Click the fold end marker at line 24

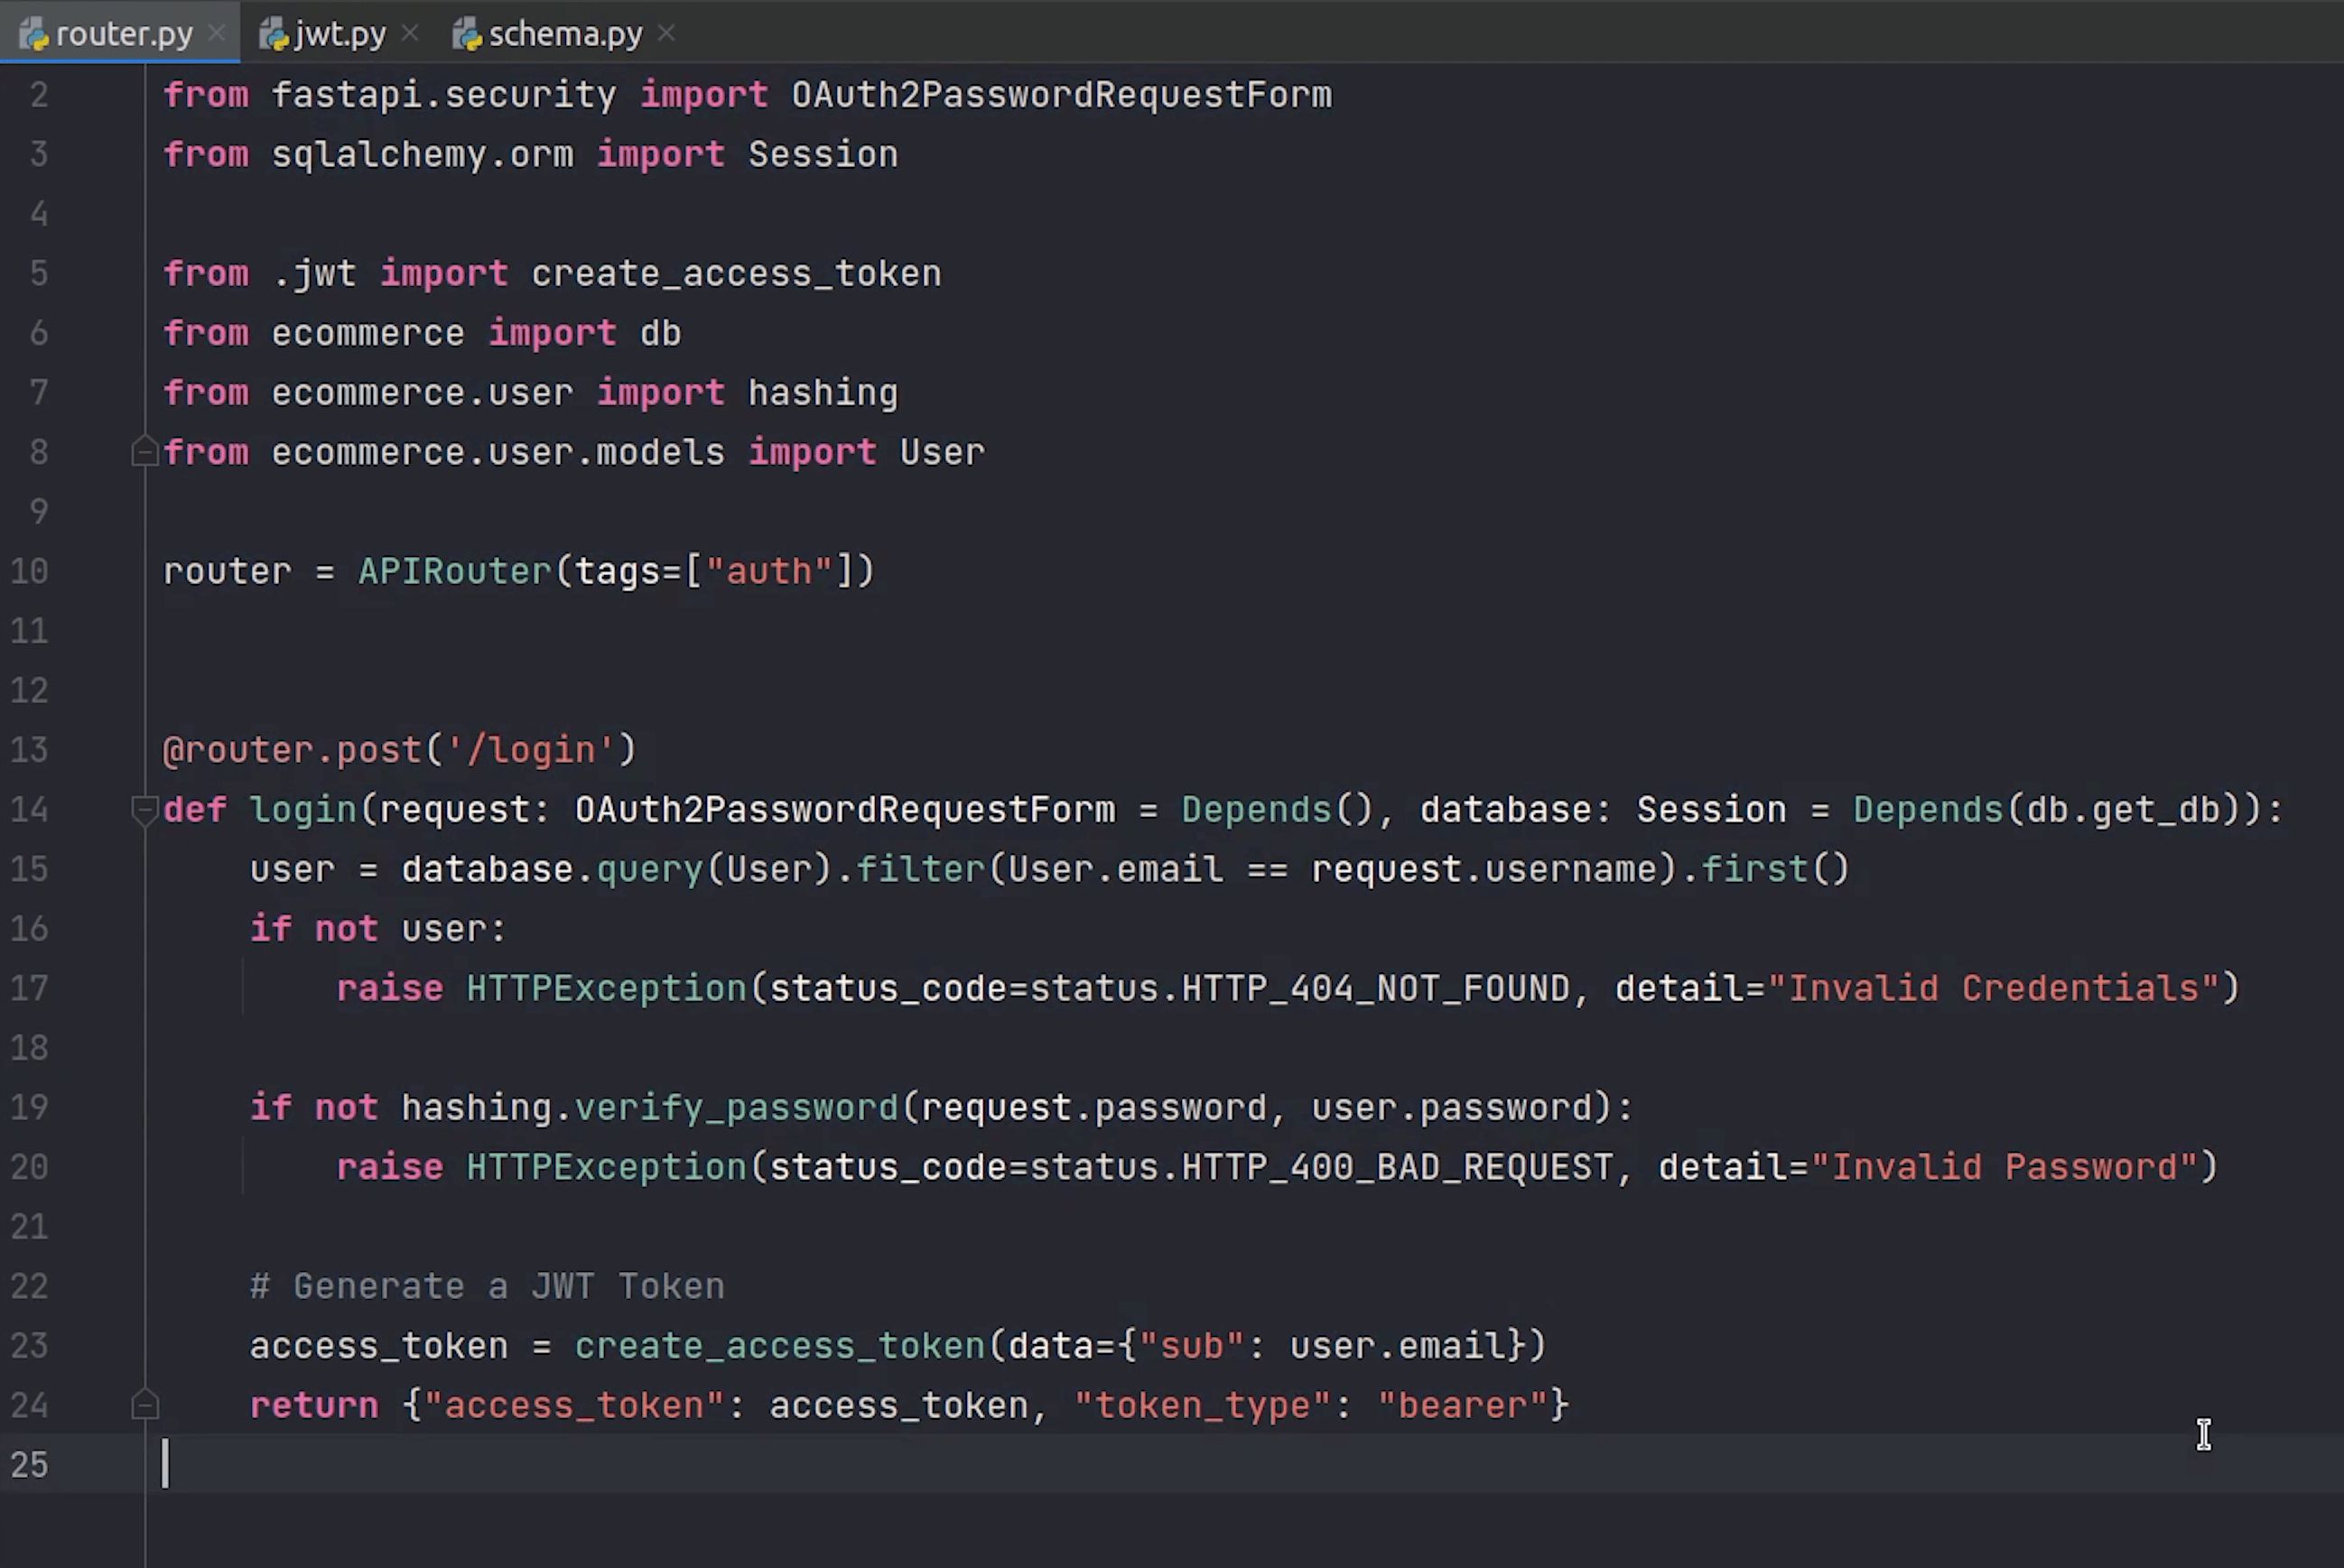point(144,1405)
